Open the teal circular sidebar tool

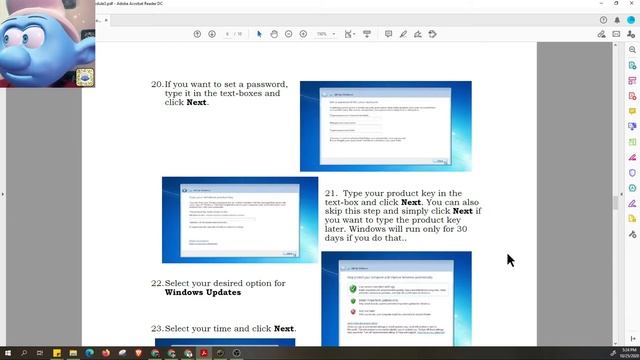click(632, 188)
